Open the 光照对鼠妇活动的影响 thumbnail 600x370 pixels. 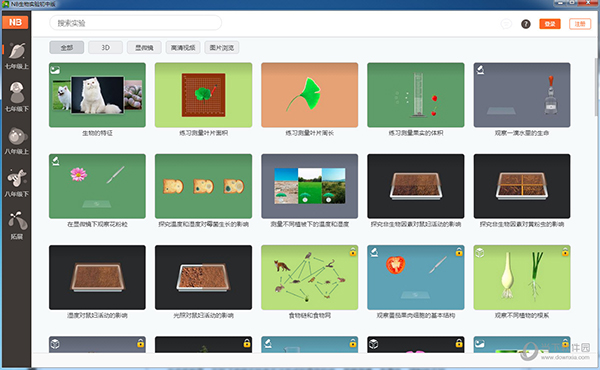point(204,277)
